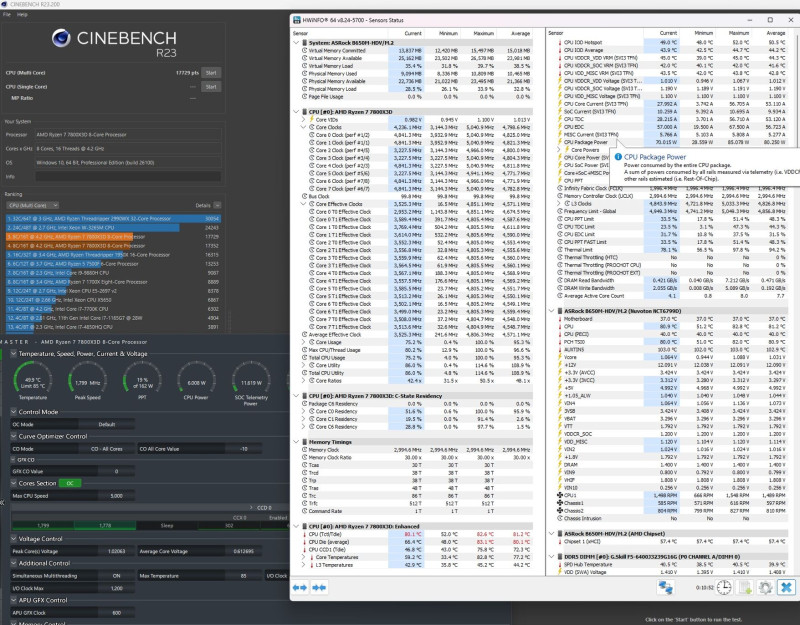Screen dimensions: 800x625
Task: Collapse the C-State Residency sensor group
Action: (295, 396)
